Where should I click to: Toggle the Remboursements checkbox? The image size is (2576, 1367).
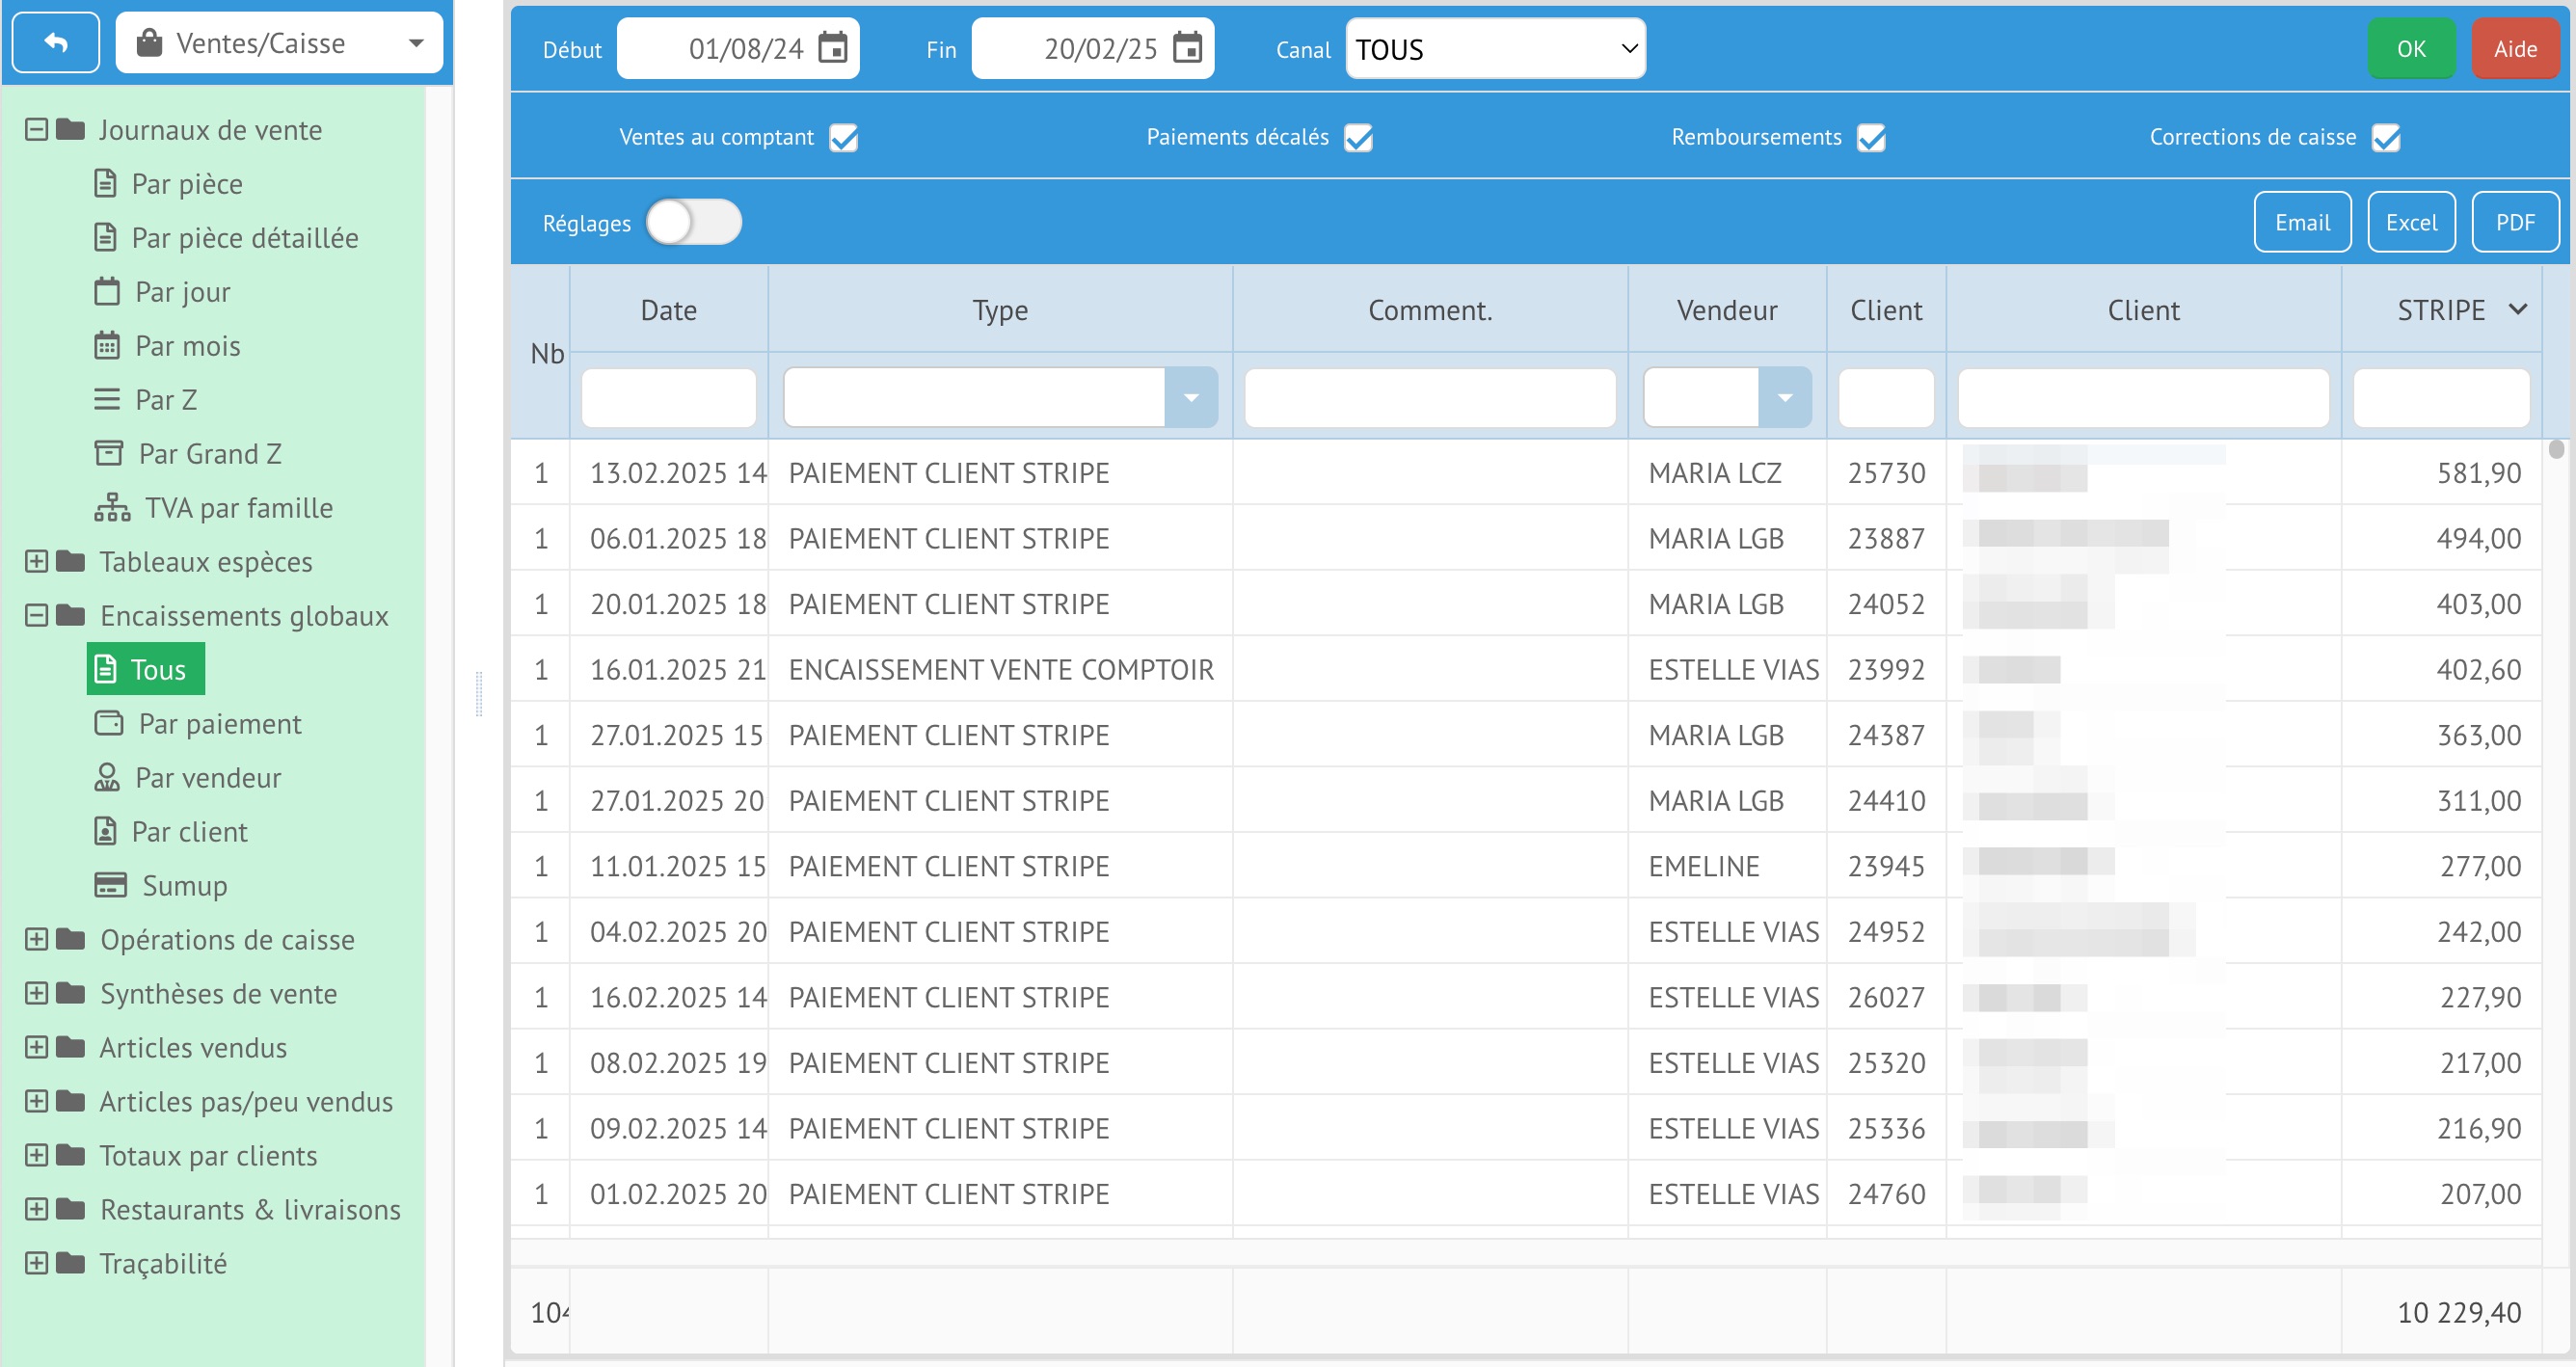point(1871,138)
